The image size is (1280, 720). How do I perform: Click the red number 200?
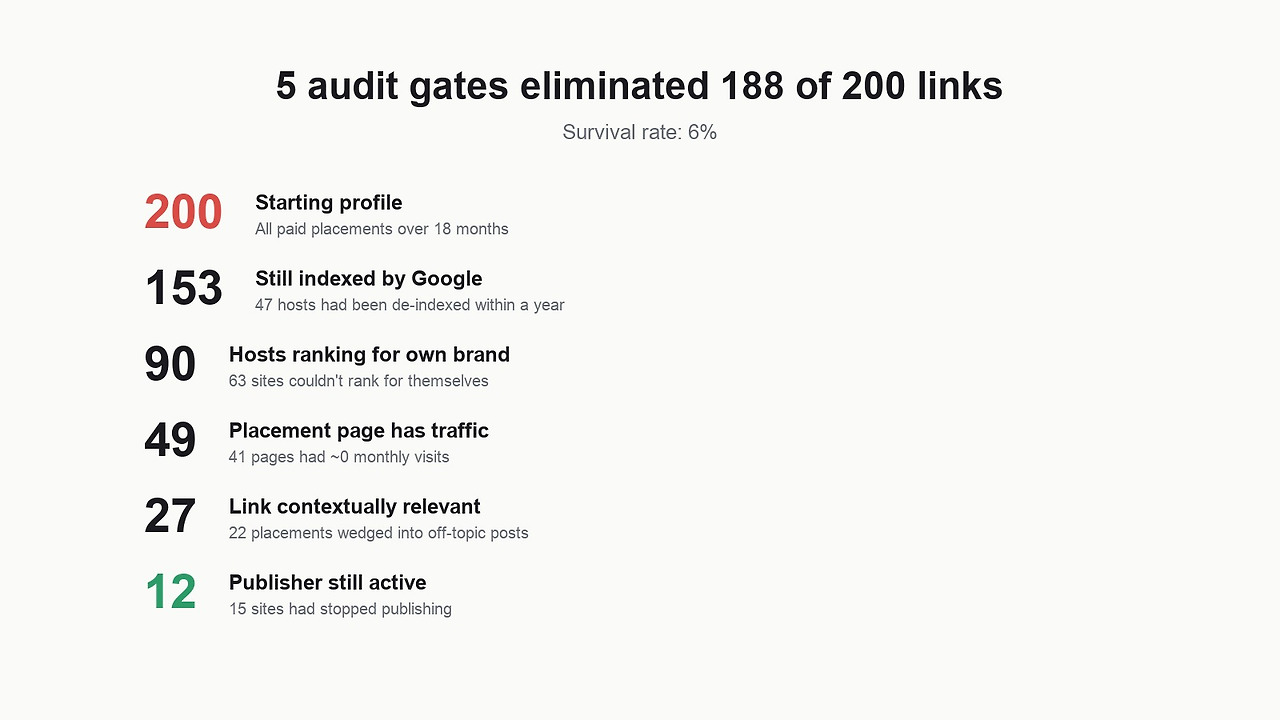183,212
